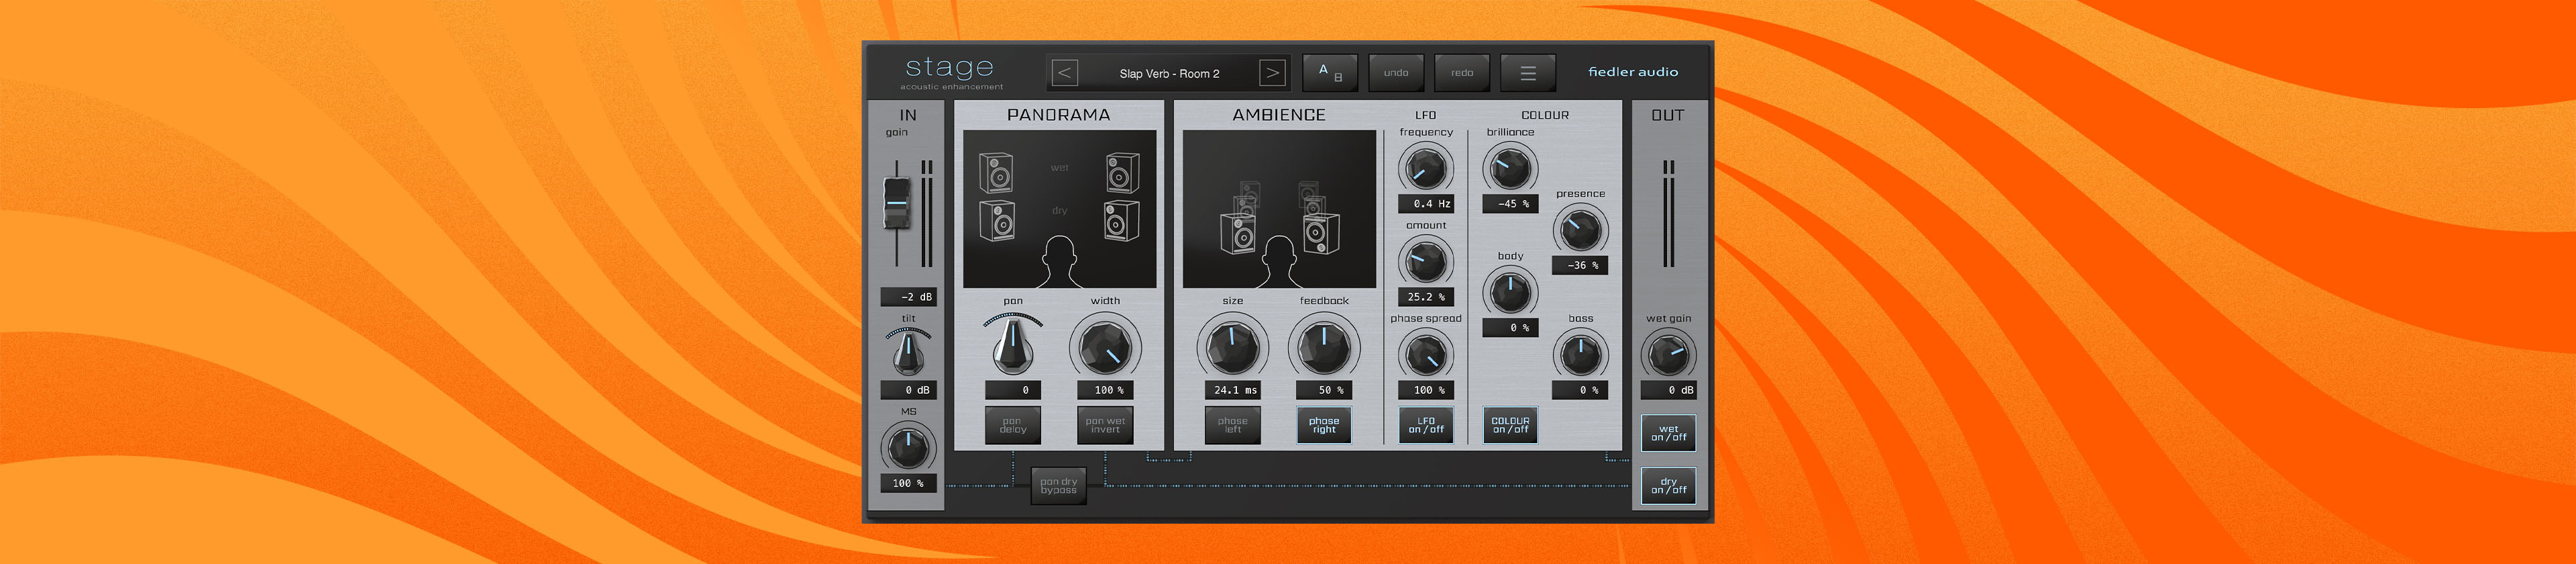Toggle COLOUR on/off

point(1510,425)
